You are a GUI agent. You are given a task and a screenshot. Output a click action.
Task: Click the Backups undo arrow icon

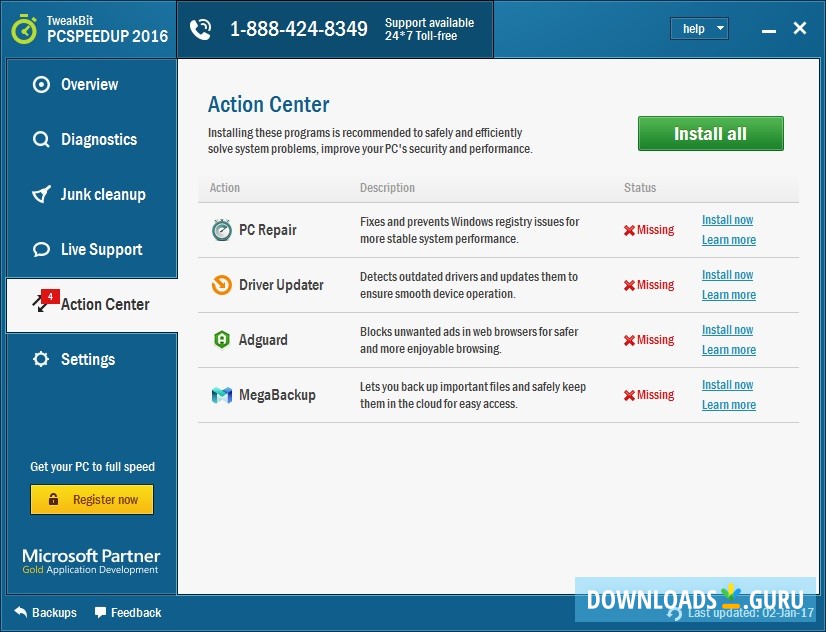tap(21, 612)
